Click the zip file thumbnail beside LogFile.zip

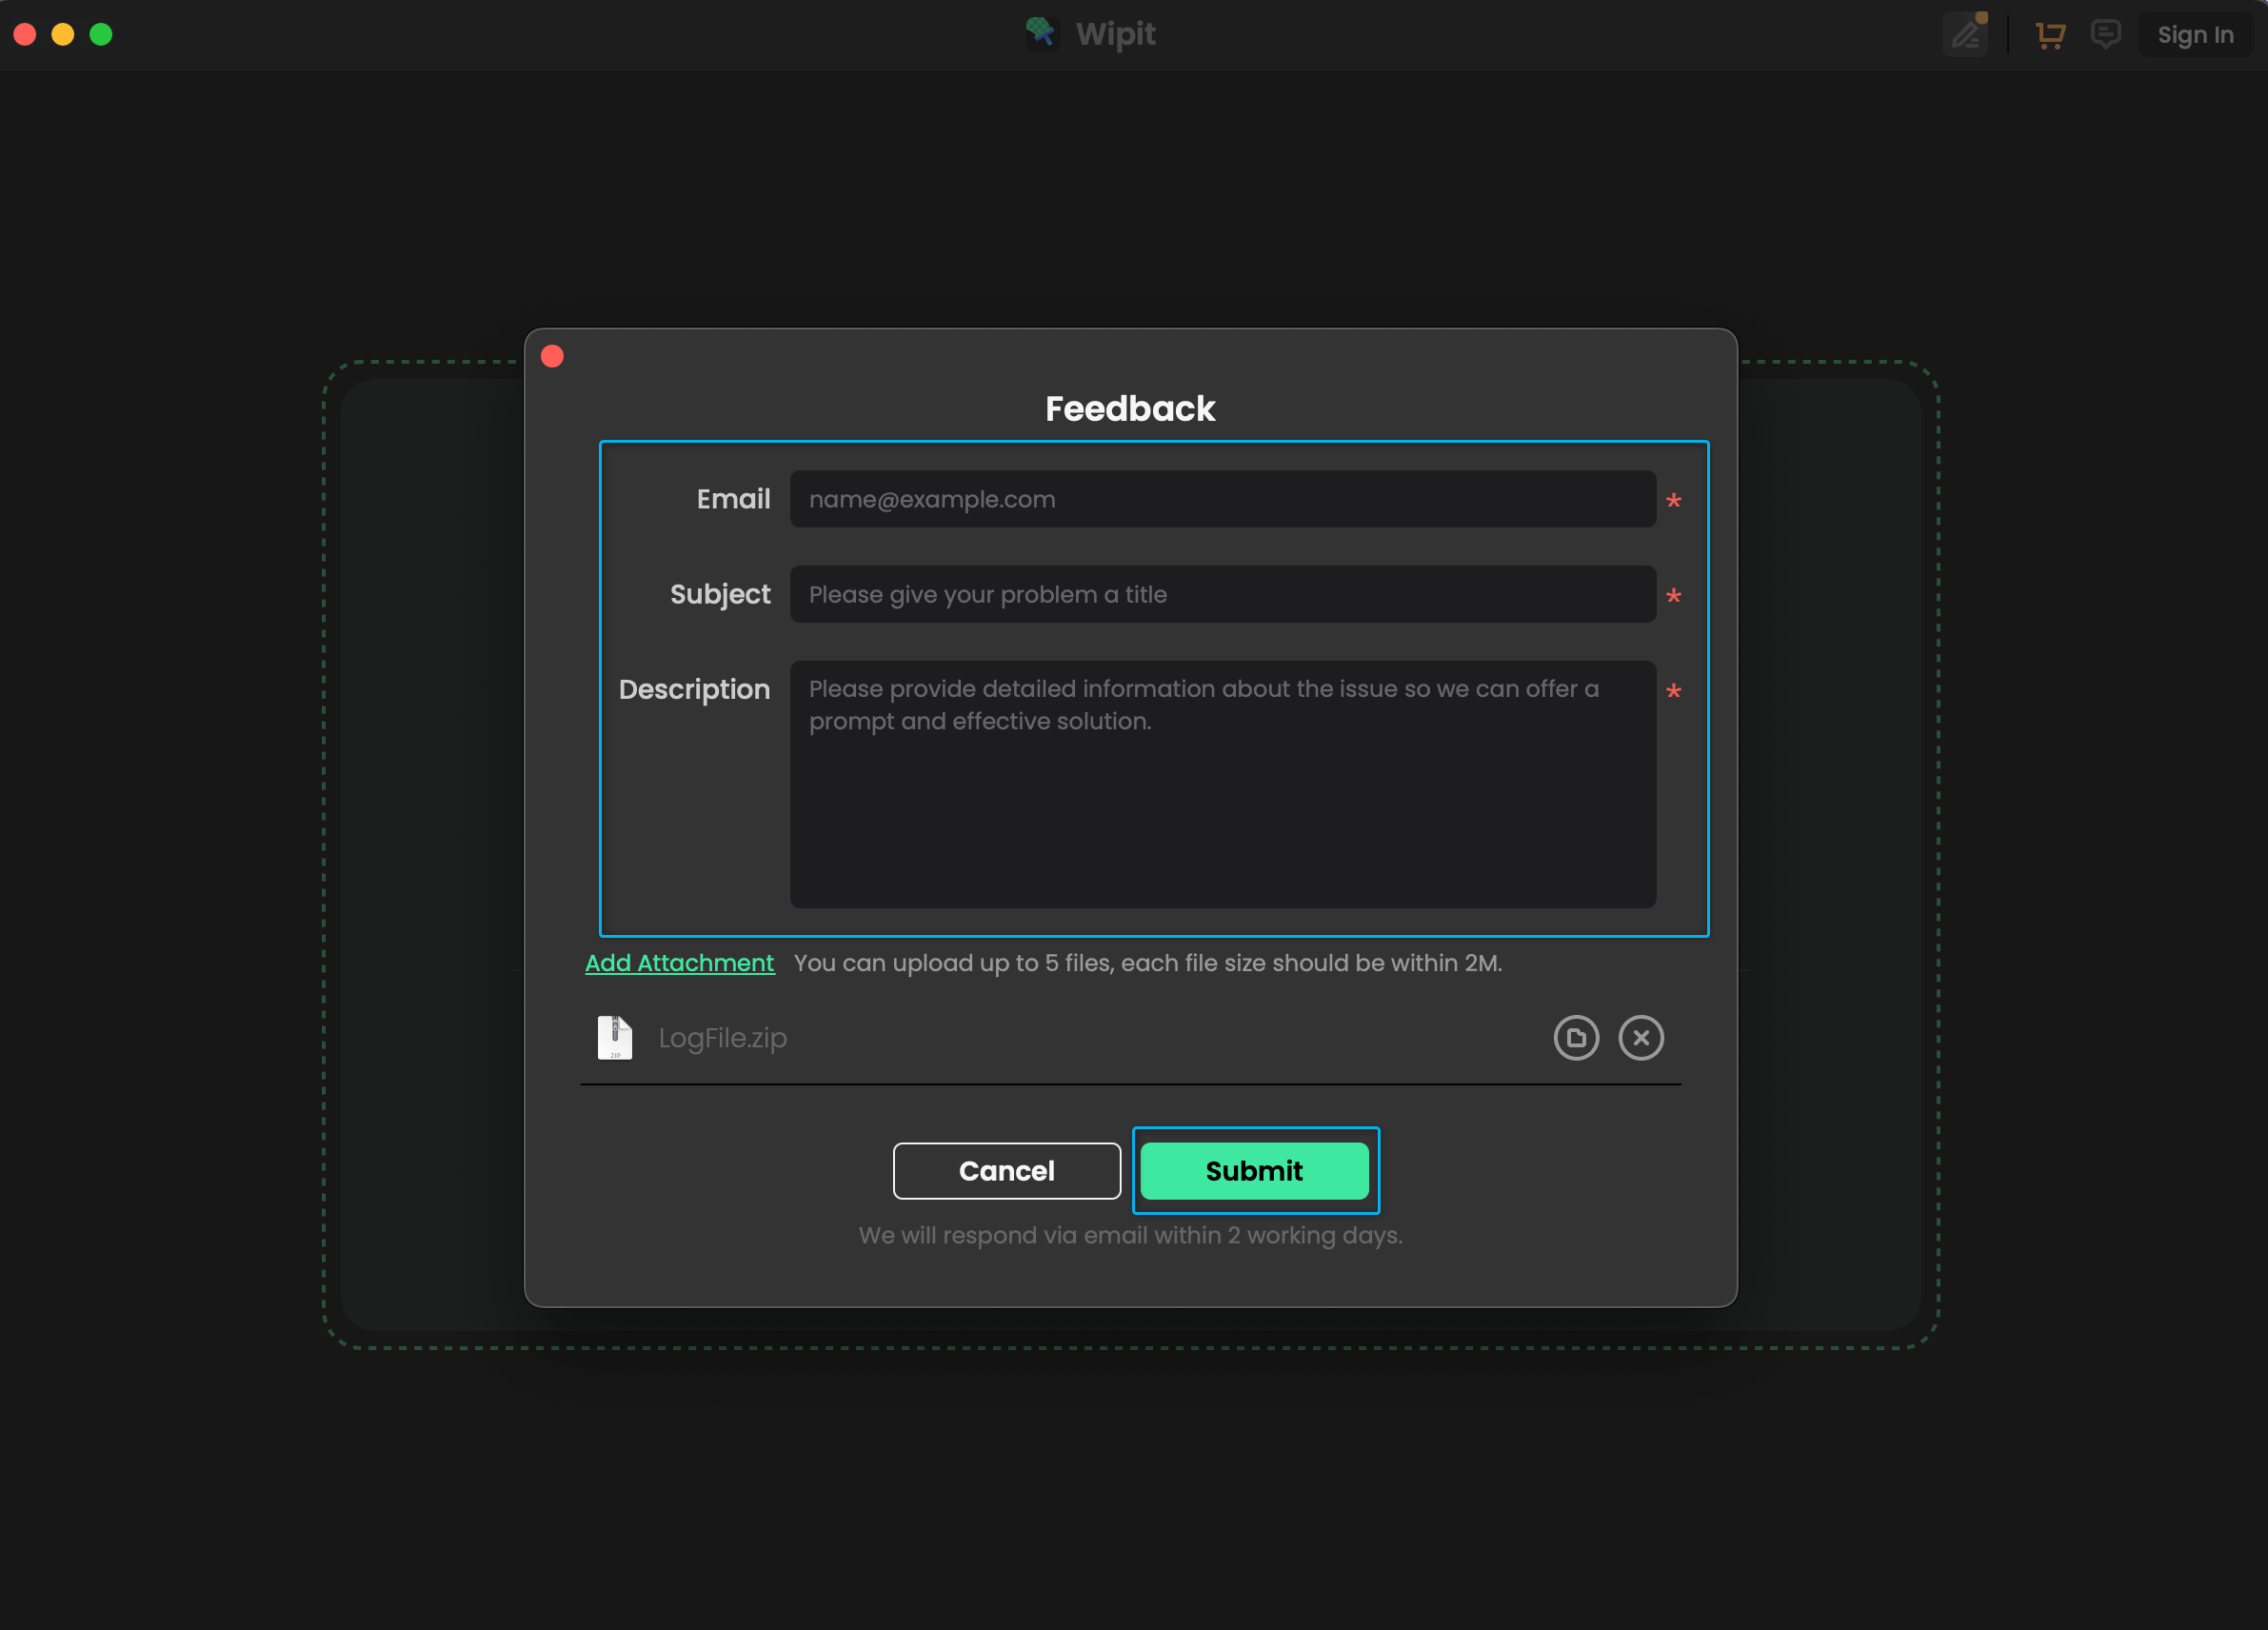coord(615,1038)
